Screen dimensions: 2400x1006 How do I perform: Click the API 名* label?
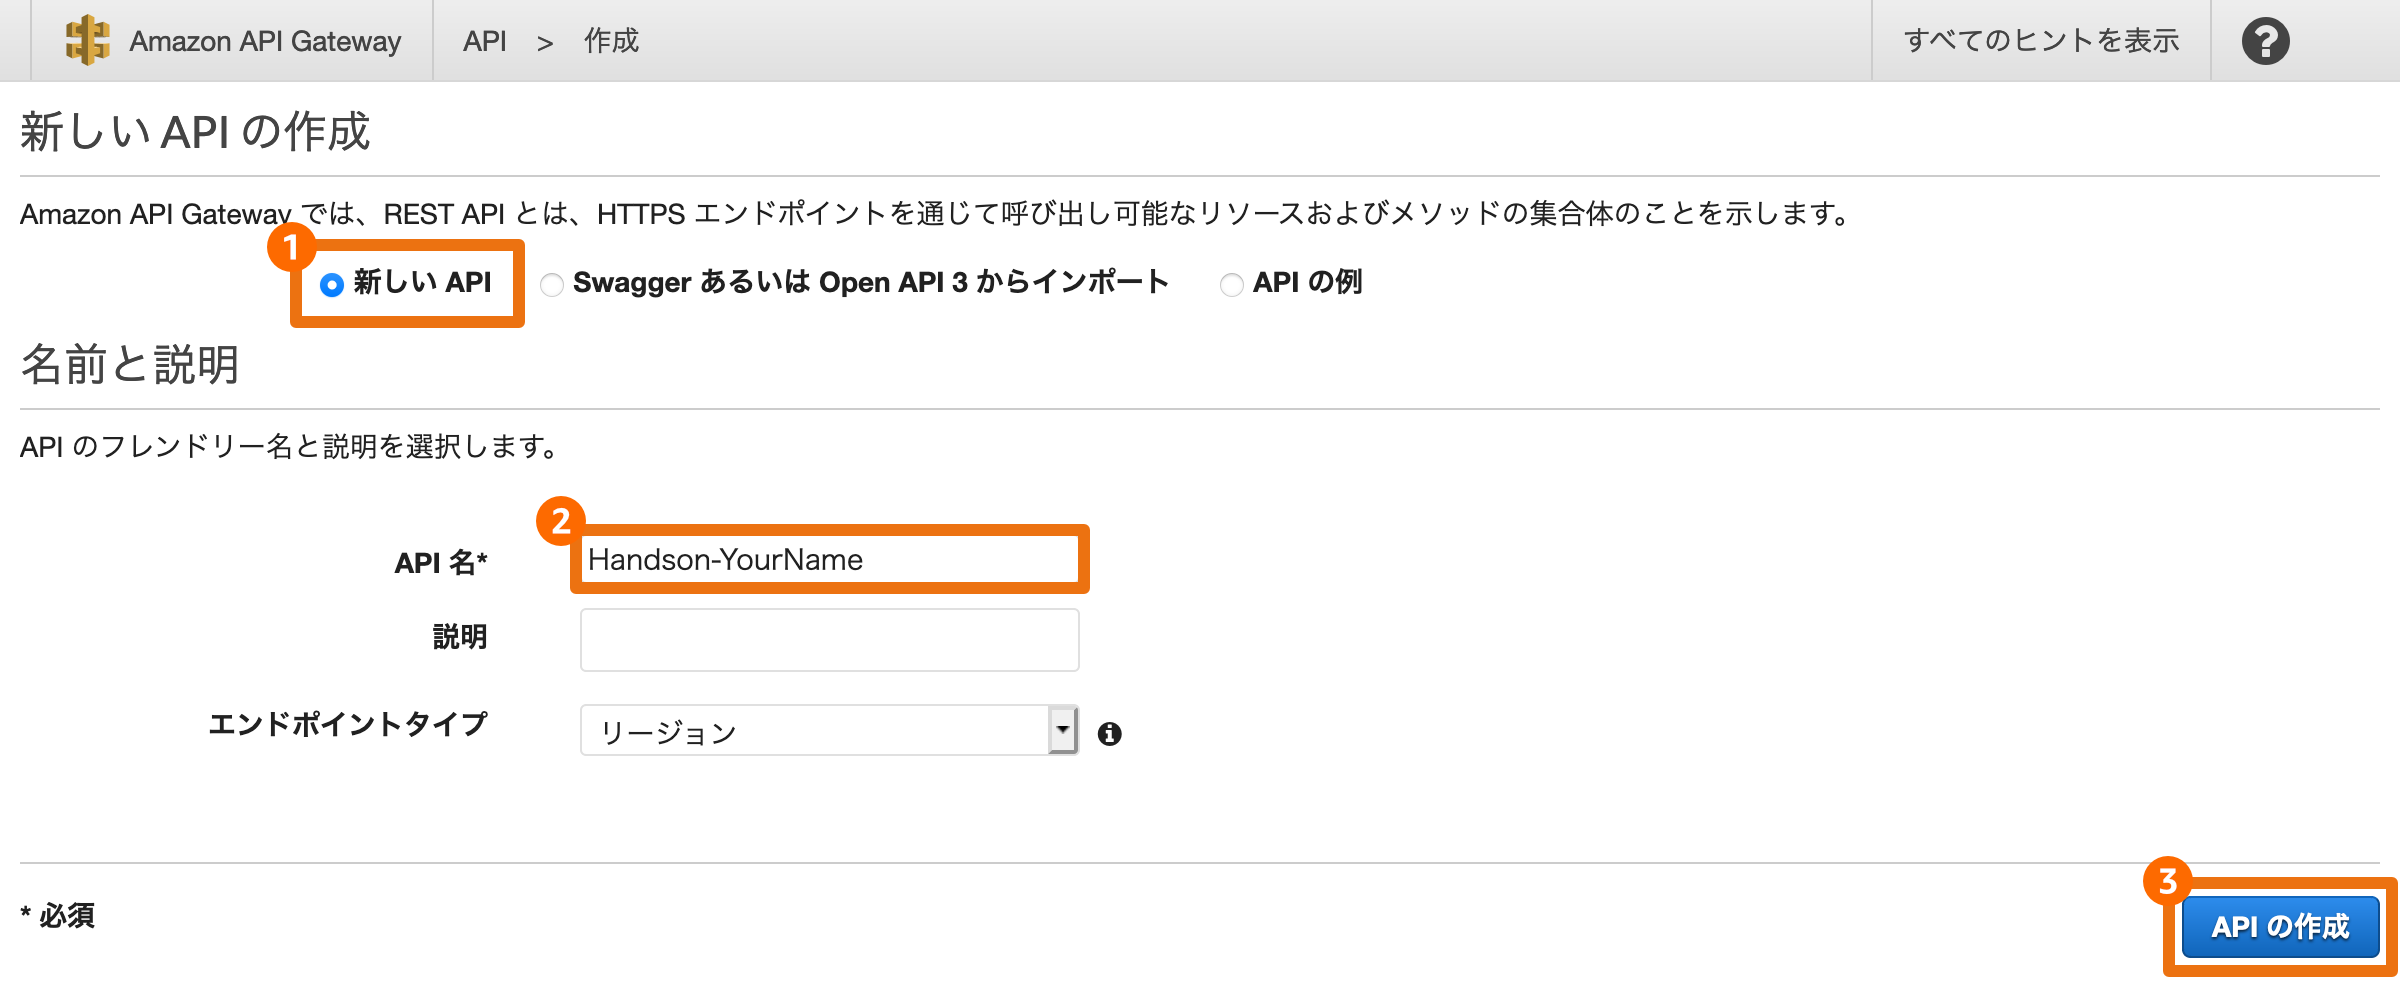pyautogui.click(x=441, y=563)
